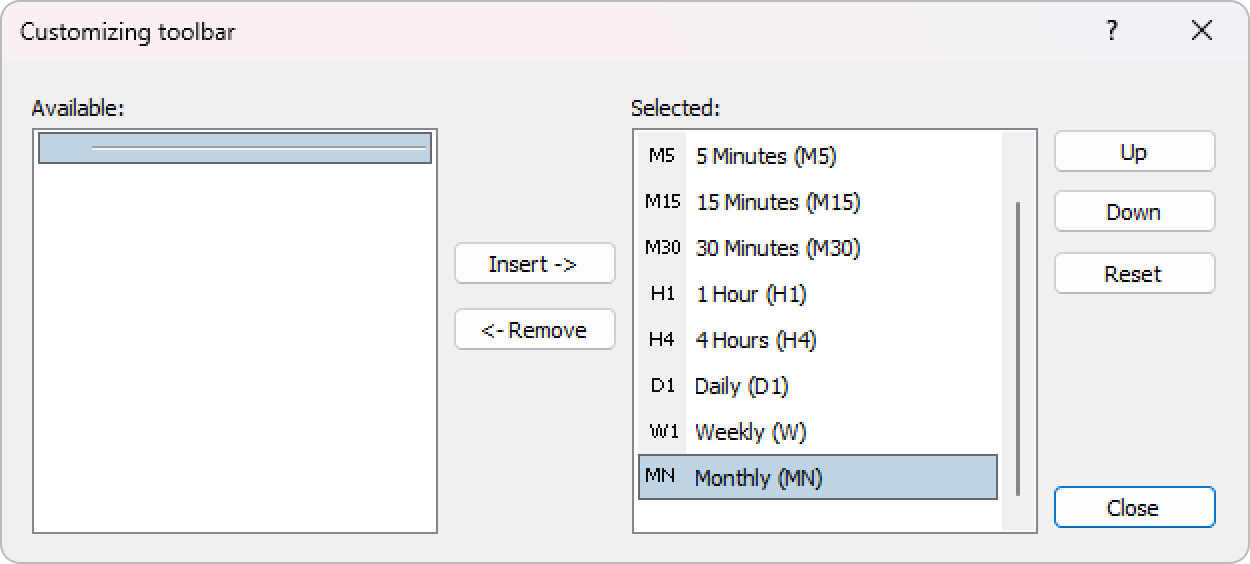Move the selected item Down

[1135, 212]
